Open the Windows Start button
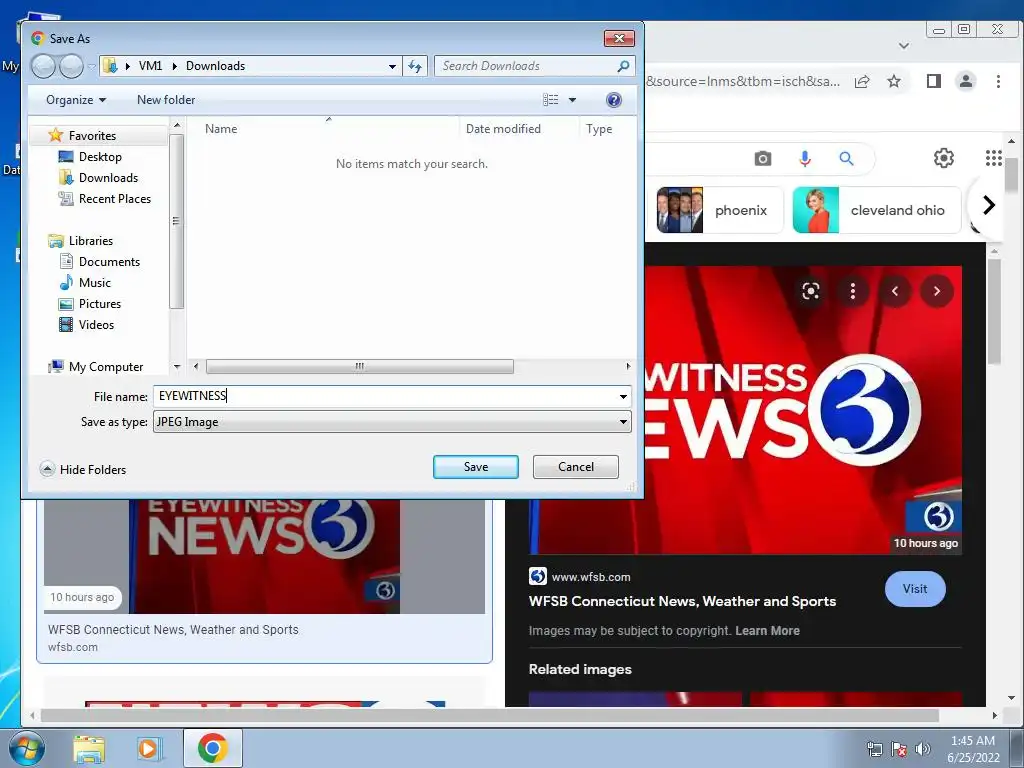This screenshot has height=768, width=1024. (25, 748)
